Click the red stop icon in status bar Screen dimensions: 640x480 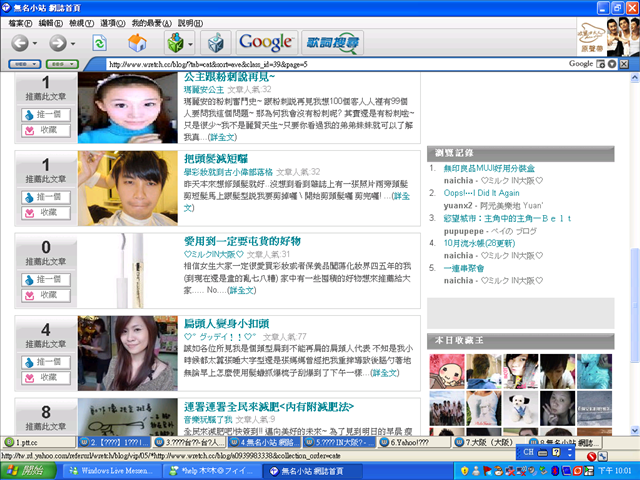point(591,456)
